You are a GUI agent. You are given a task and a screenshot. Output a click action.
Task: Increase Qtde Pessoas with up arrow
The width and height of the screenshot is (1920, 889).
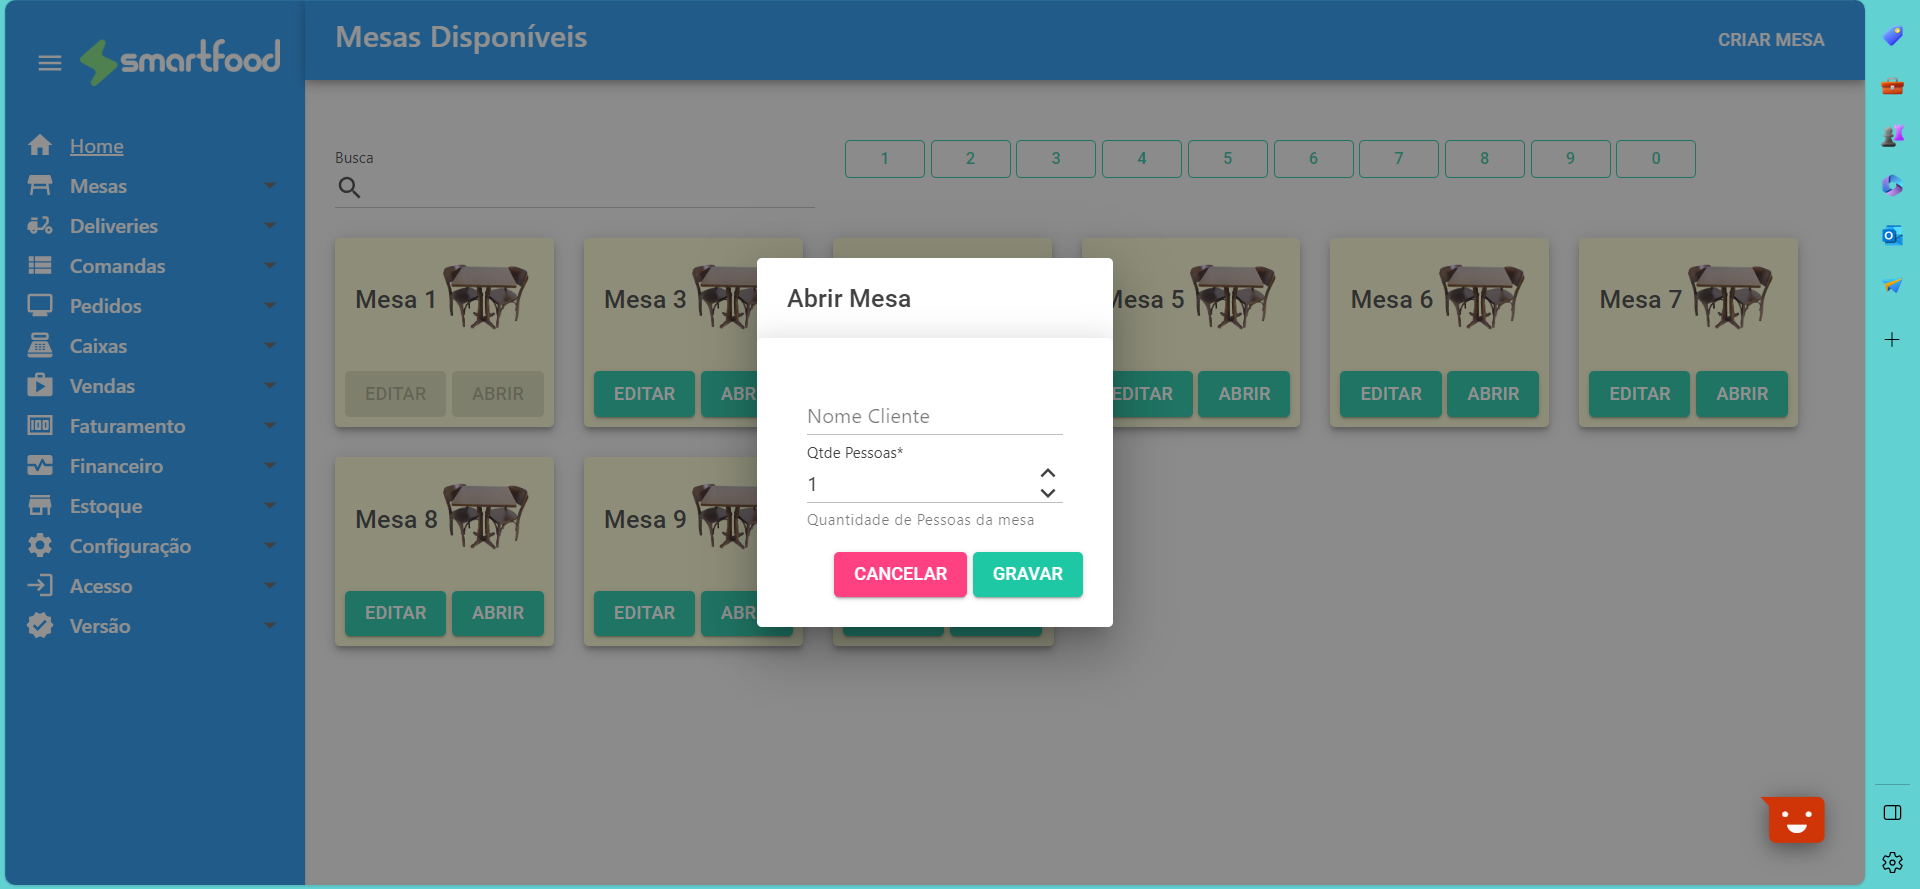coord(1048,473)
